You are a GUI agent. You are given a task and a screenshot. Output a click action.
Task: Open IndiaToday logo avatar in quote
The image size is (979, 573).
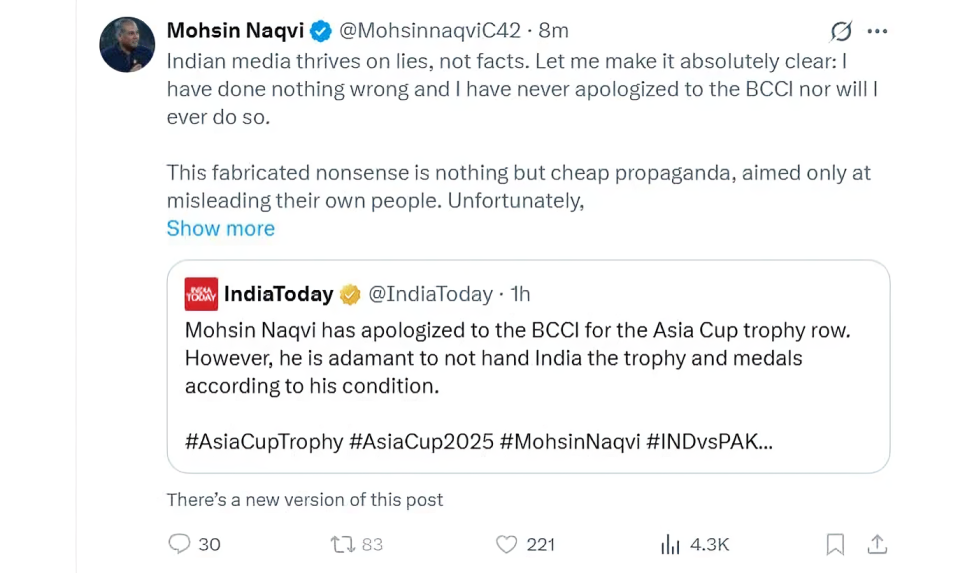[x=201, y=294]
